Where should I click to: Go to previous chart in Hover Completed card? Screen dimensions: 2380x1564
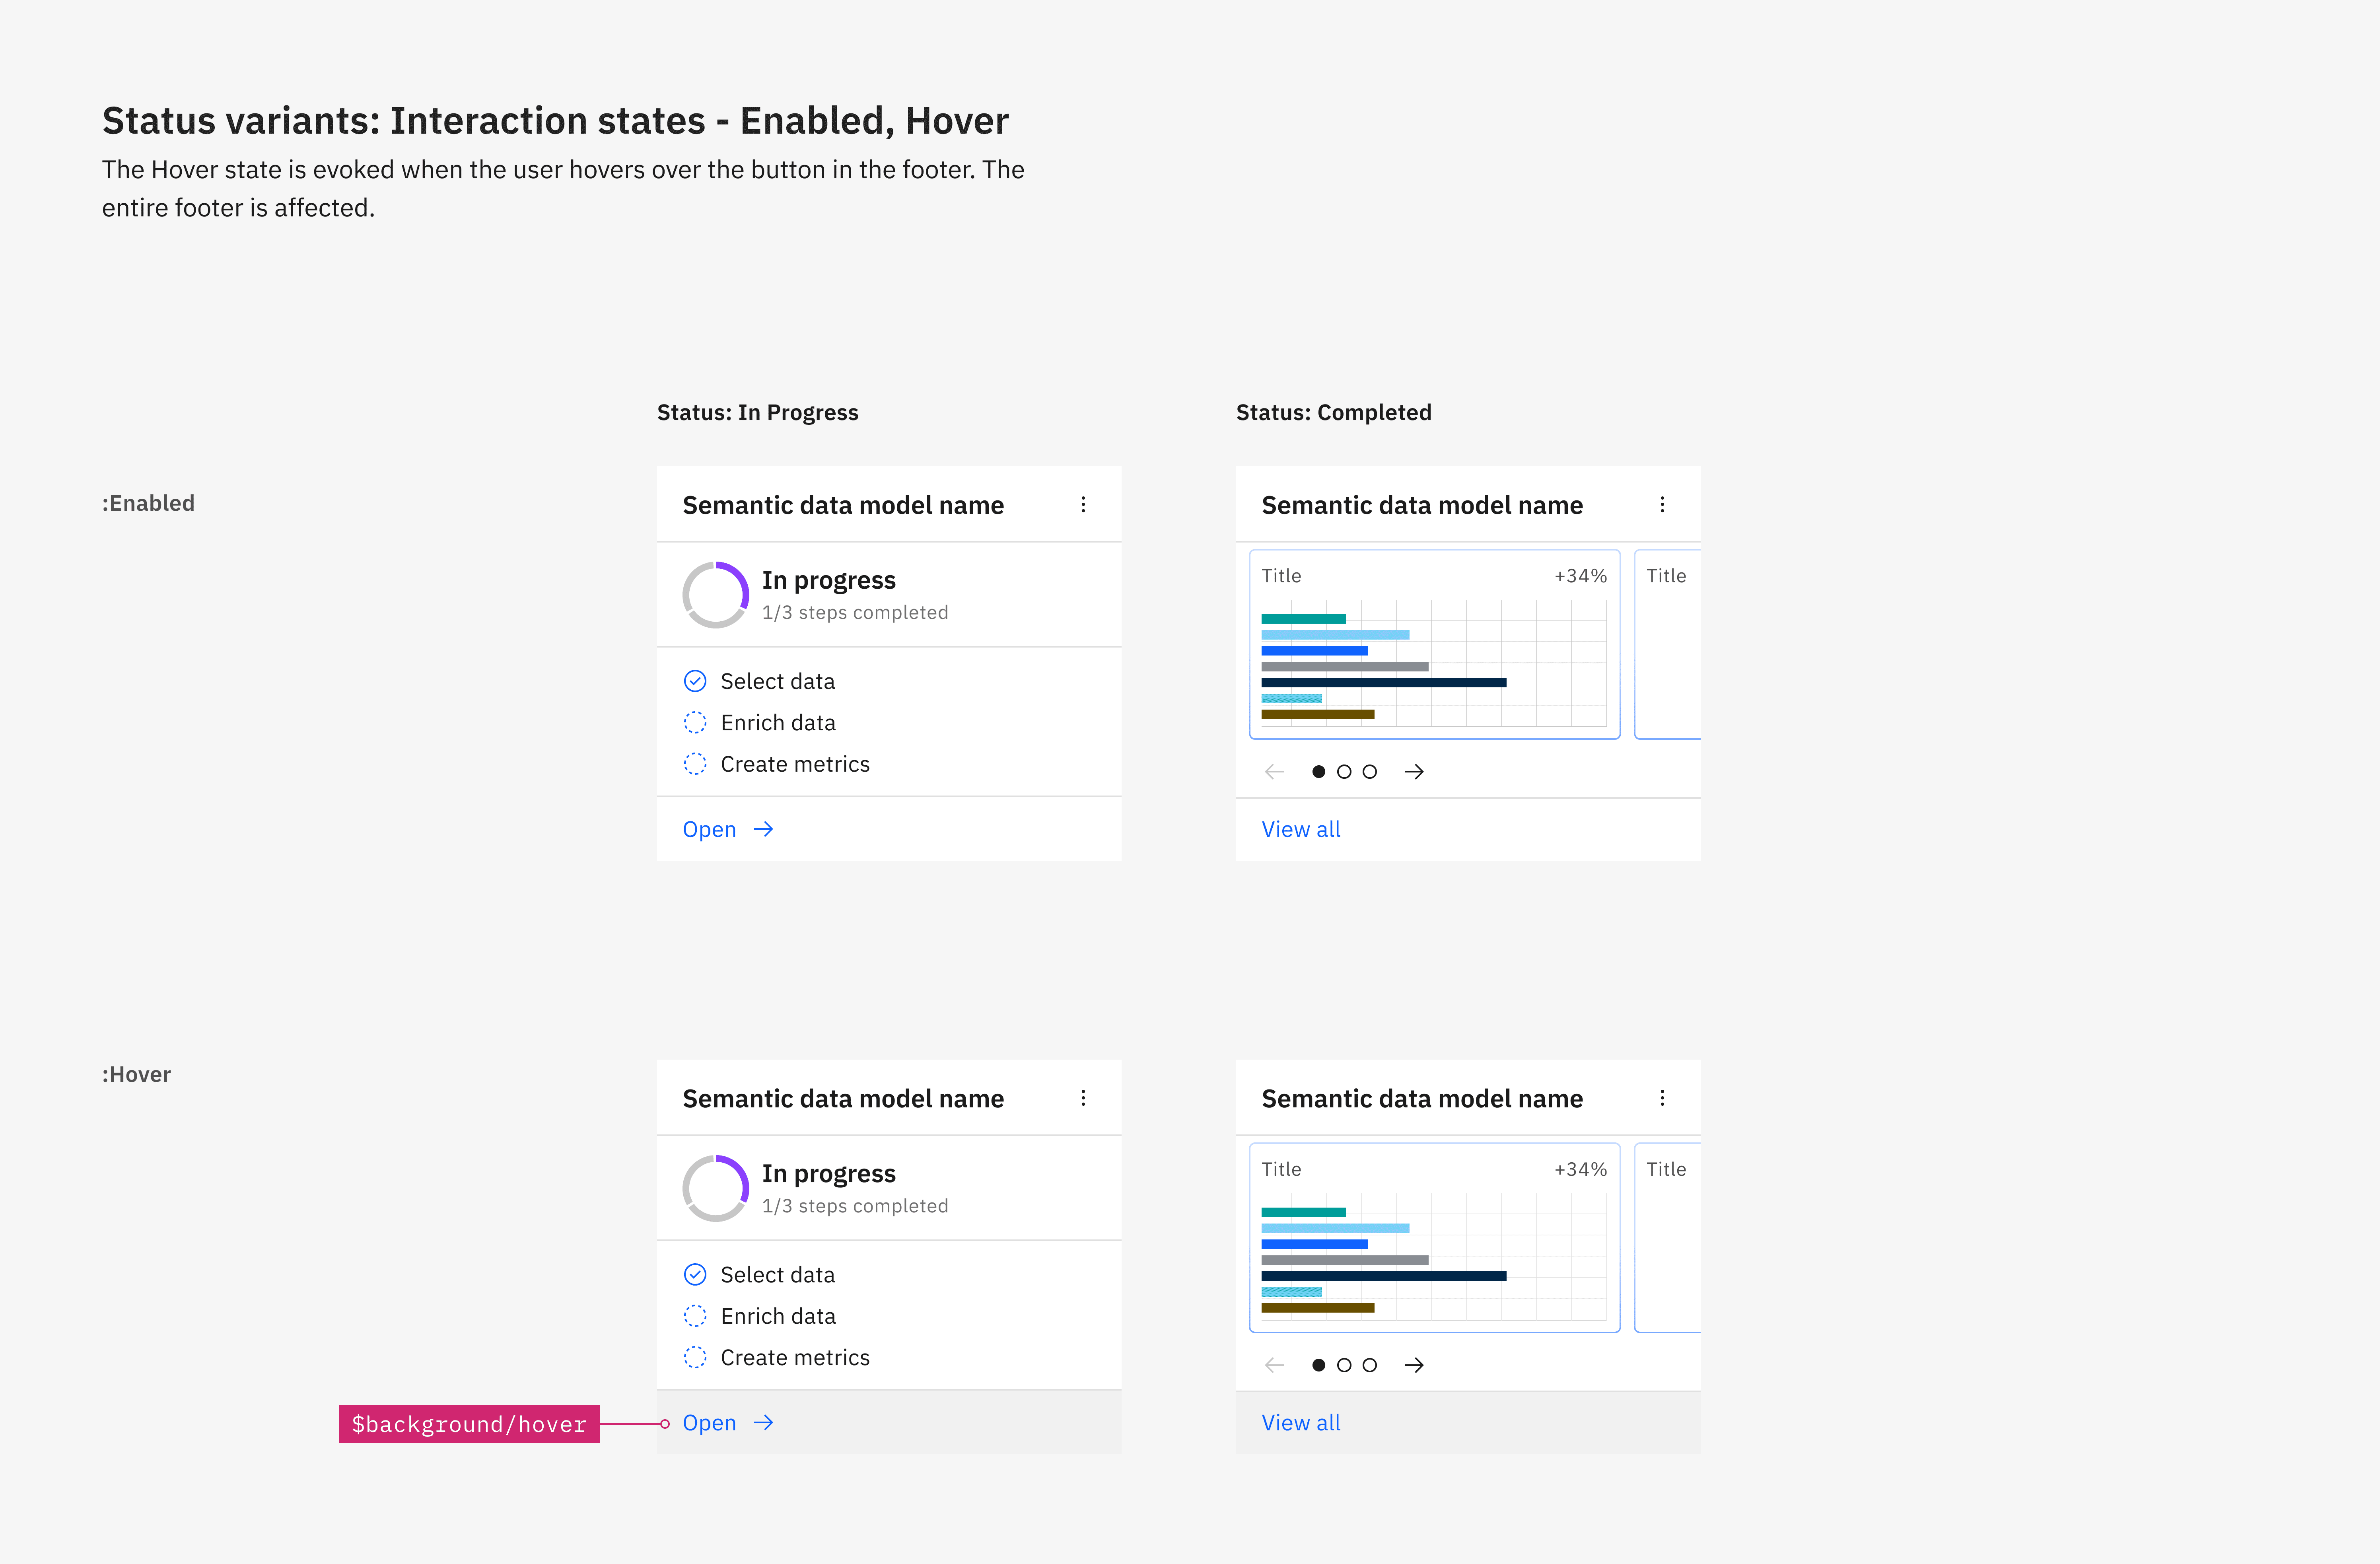1274,1365
